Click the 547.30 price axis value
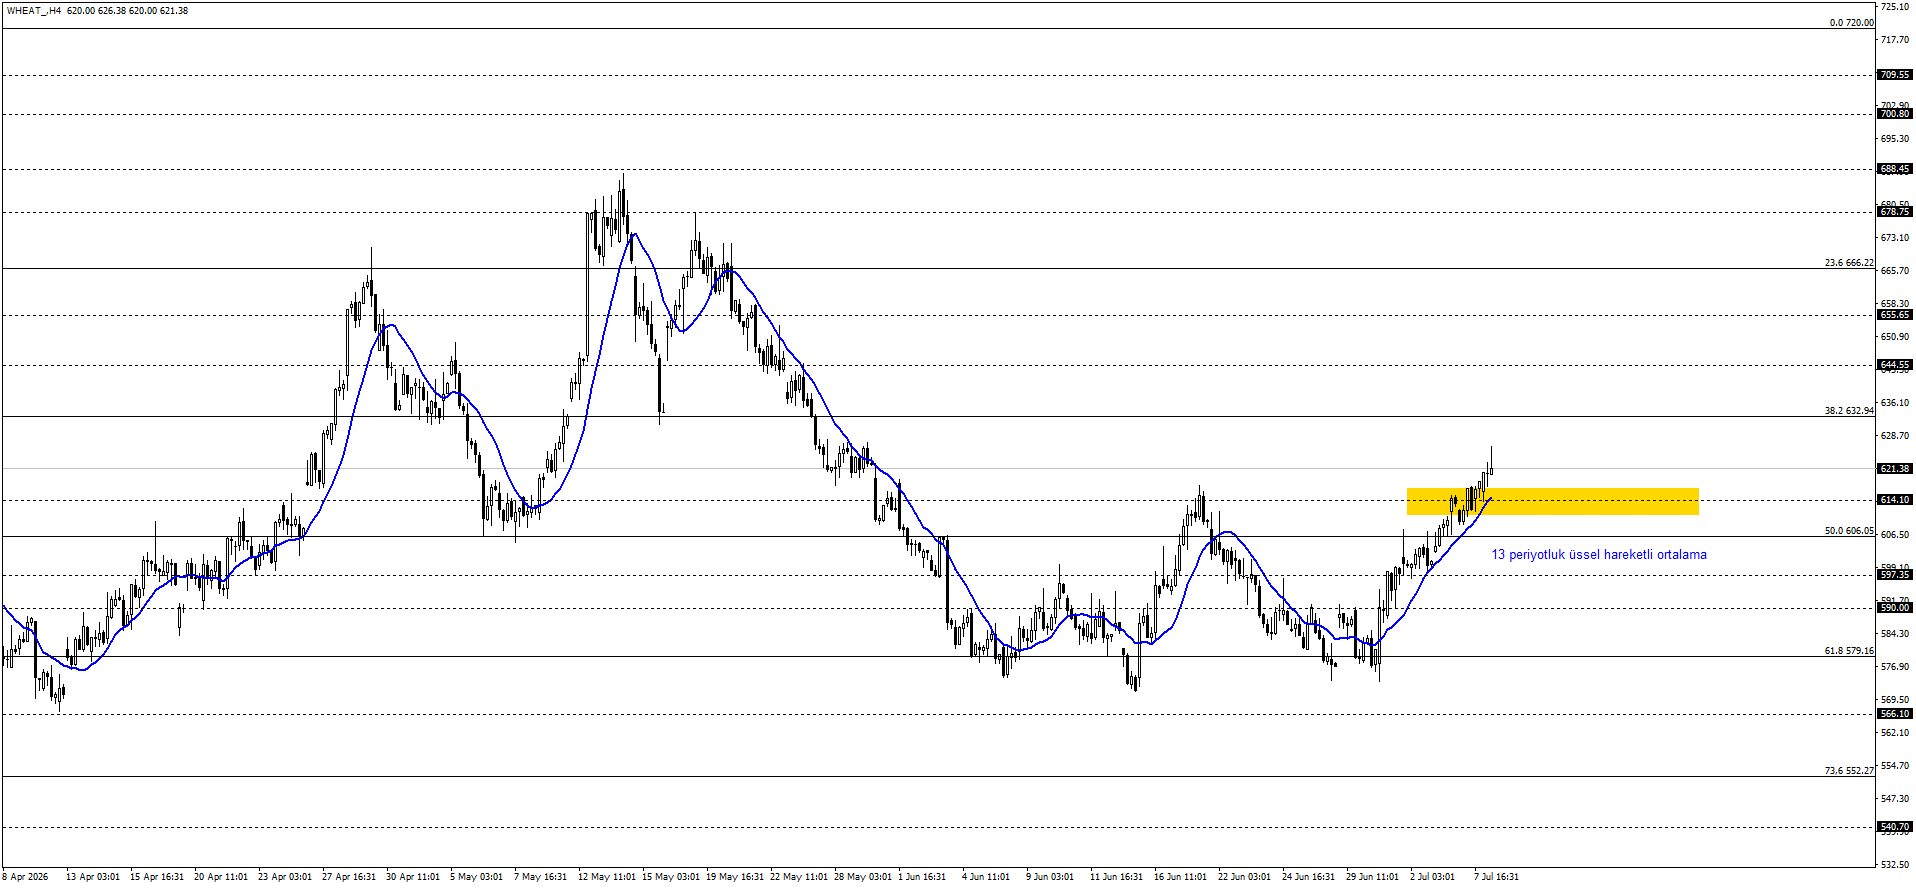This screenshot has width=1916, height=888. coord(1895,799)
